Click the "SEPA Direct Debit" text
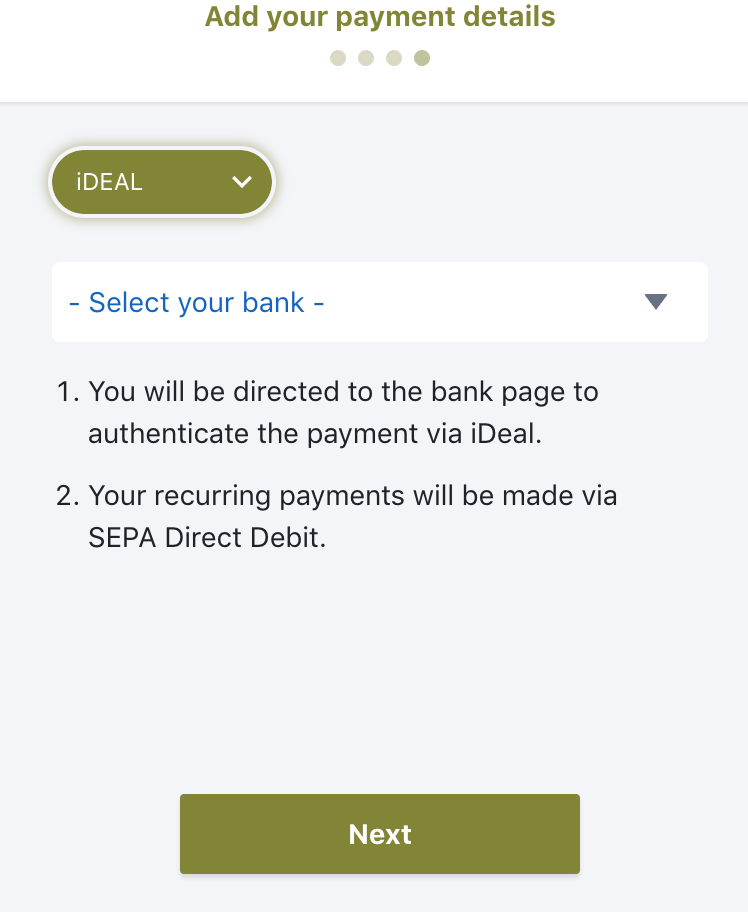 pos(207,537)
